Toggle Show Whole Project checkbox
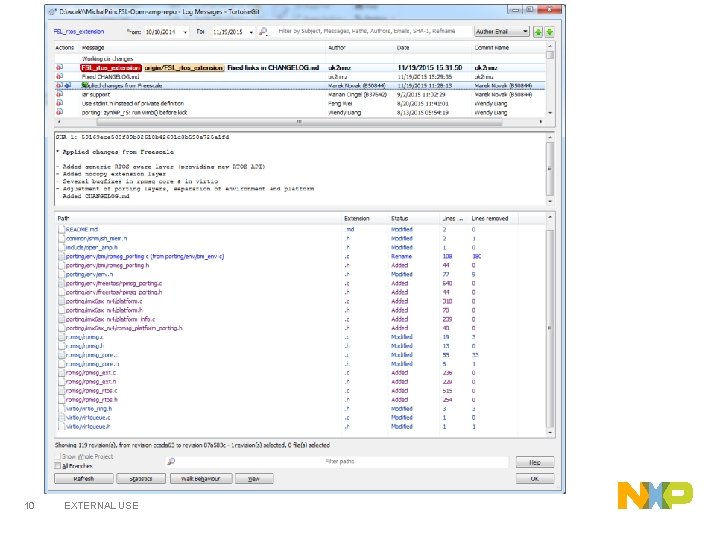The width and height of the screenshot is (720, 540). click(57, 456)
